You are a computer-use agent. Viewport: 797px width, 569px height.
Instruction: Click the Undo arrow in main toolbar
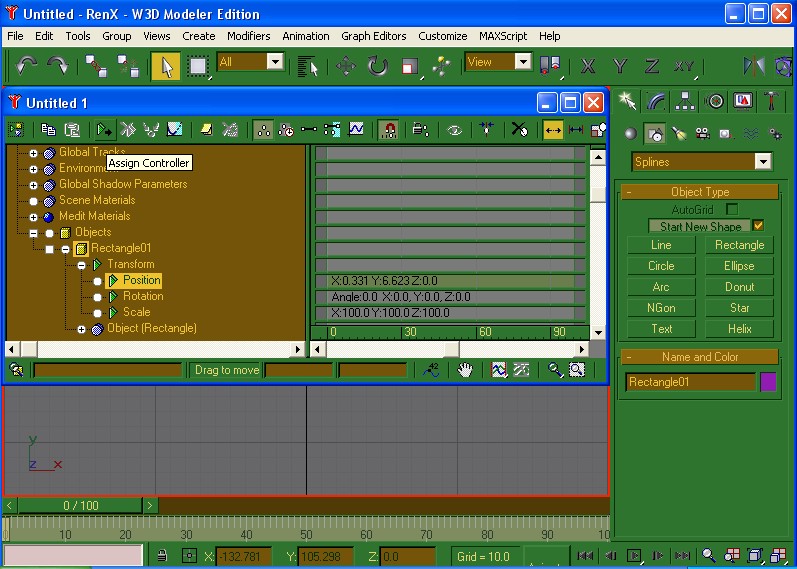point(27,66)
